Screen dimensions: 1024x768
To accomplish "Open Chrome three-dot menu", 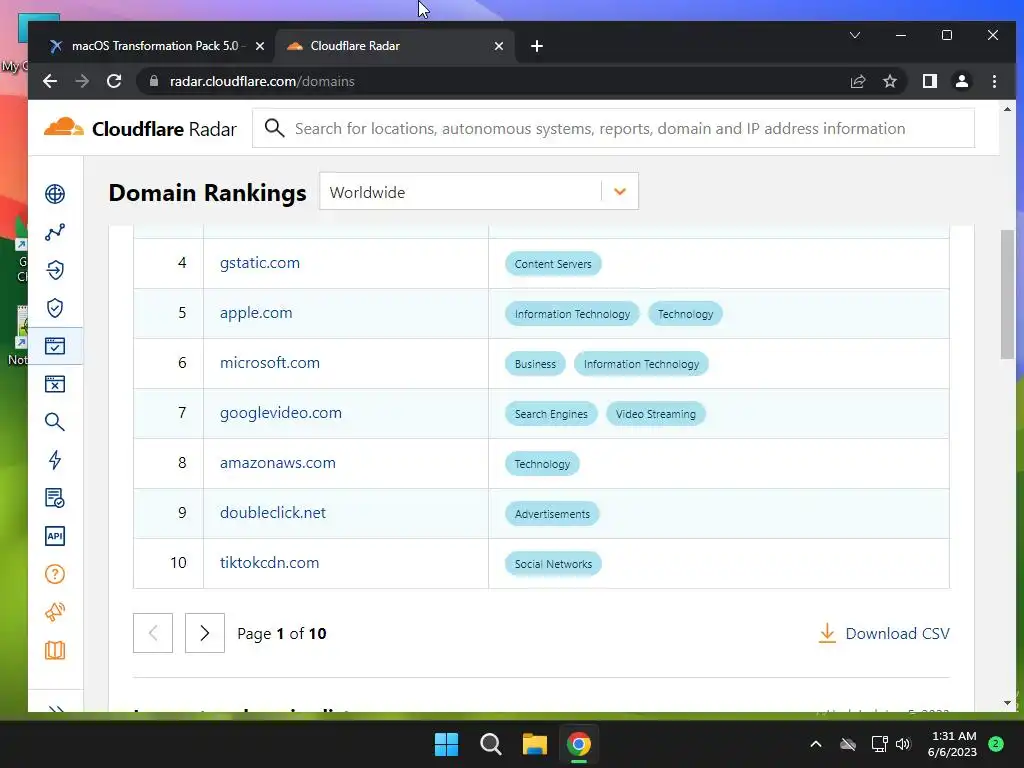I will [994, 81].
